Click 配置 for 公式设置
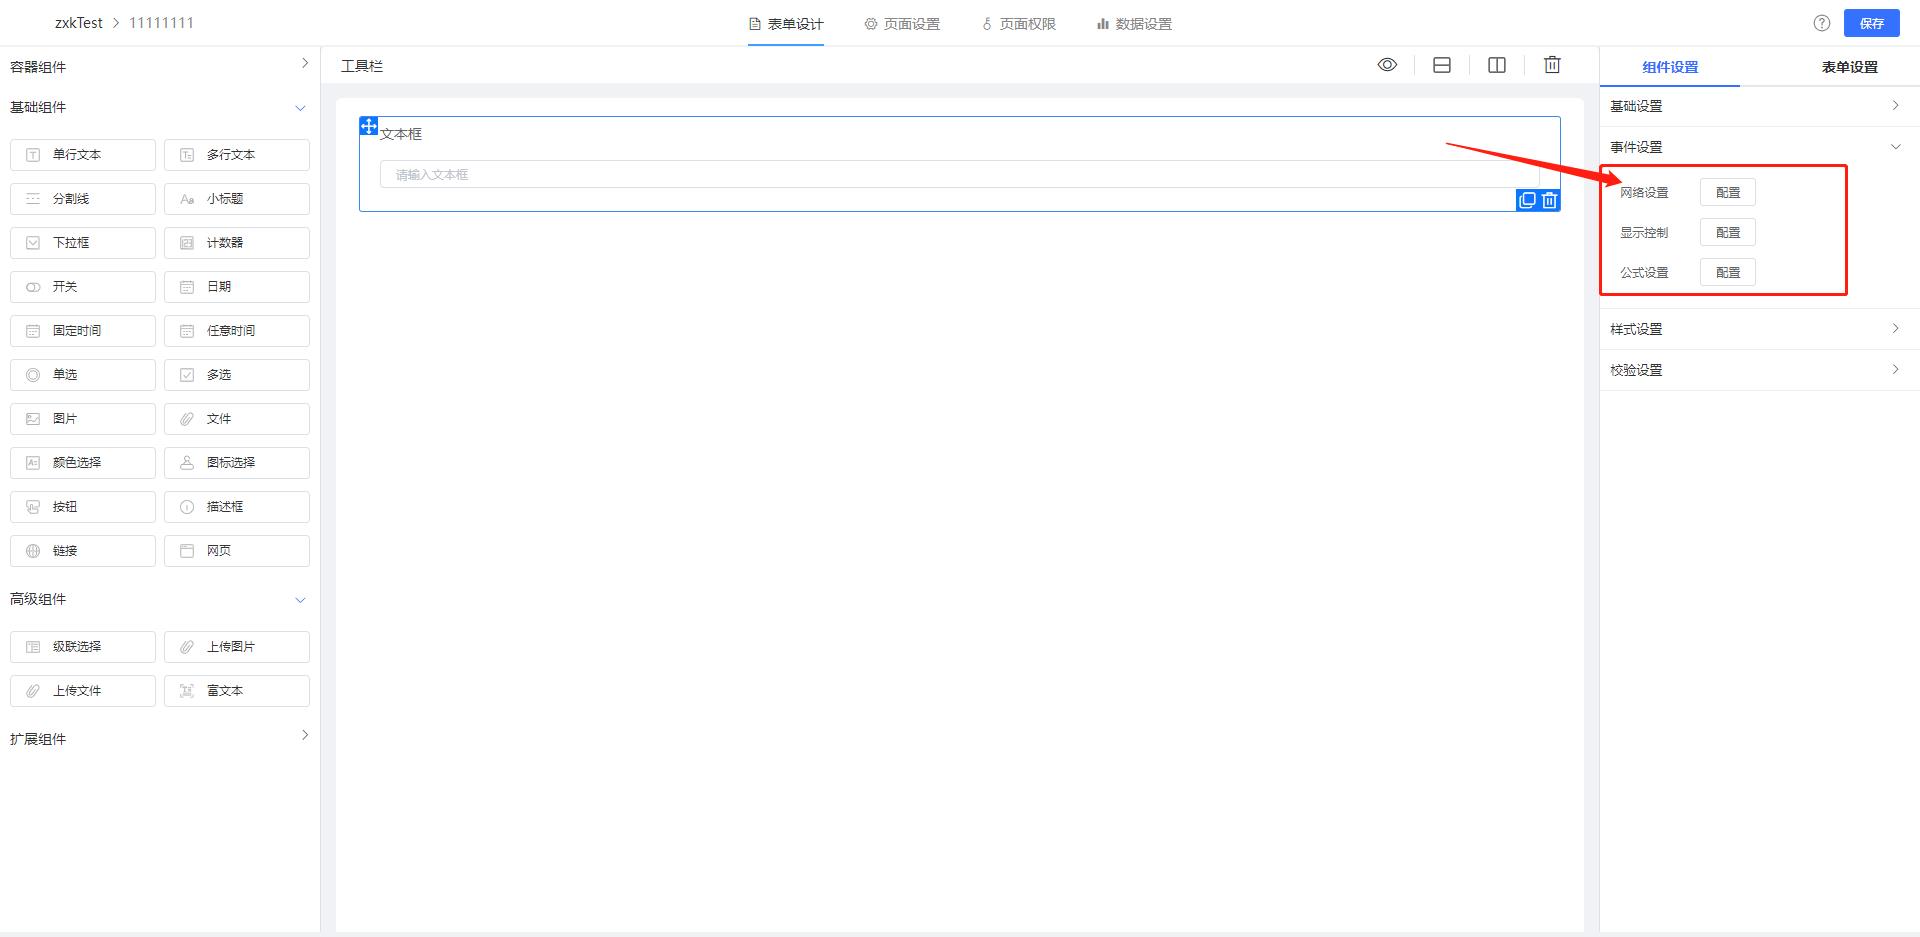Viewport: 1920px width, 937px height. click(1728, 272)
